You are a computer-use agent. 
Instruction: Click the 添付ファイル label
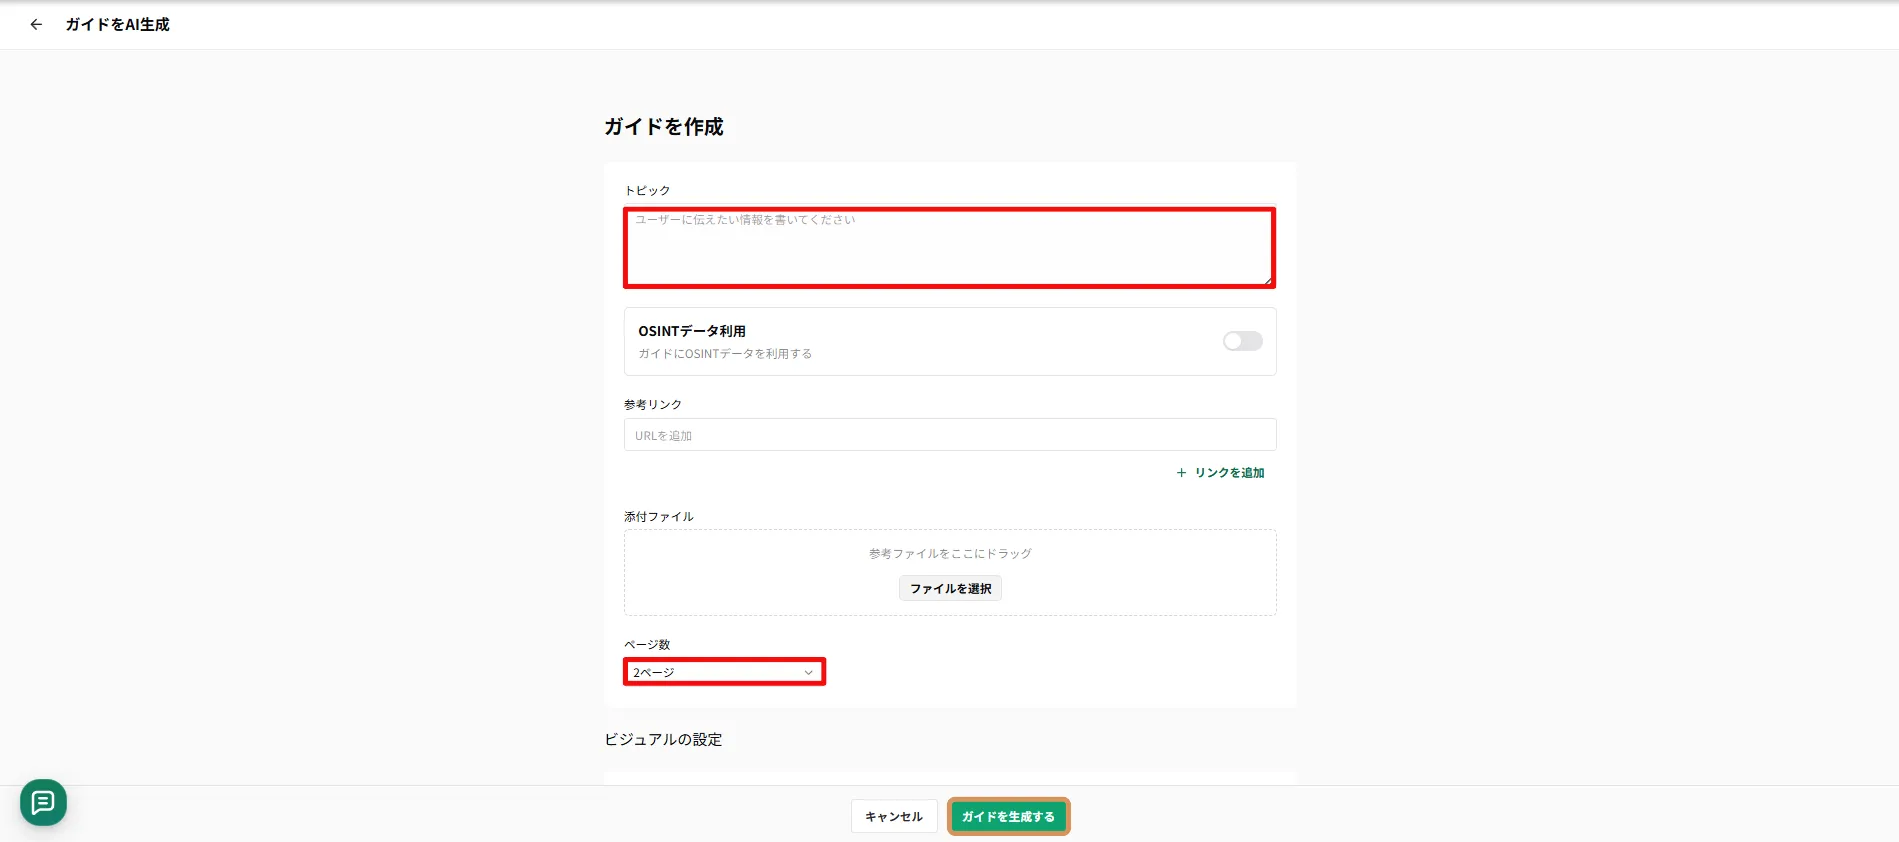[x=659, y=516]
